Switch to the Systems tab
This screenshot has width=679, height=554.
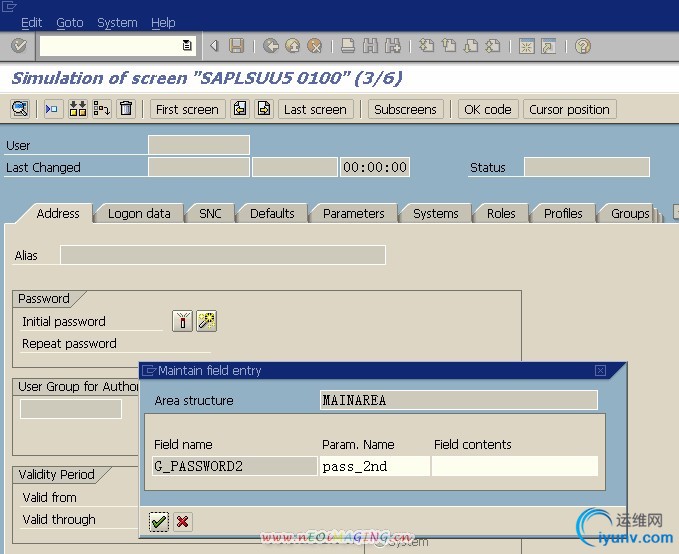click(x=436, y=214)
